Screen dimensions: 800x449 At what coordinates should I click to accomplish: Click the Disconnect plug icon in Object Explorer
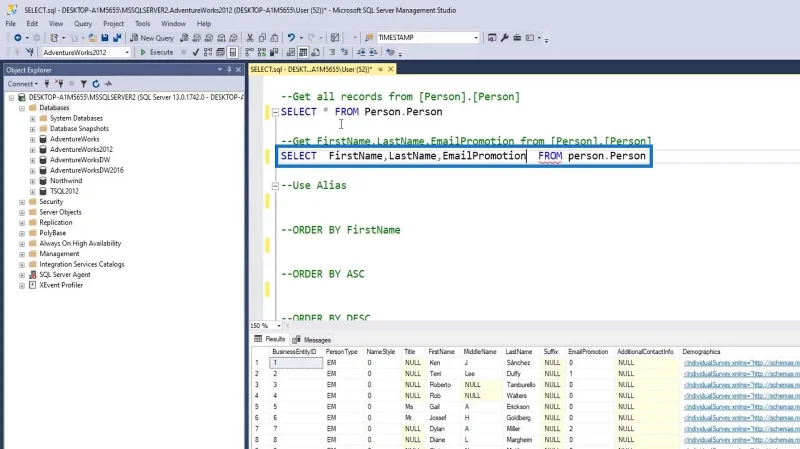(59, 84)
